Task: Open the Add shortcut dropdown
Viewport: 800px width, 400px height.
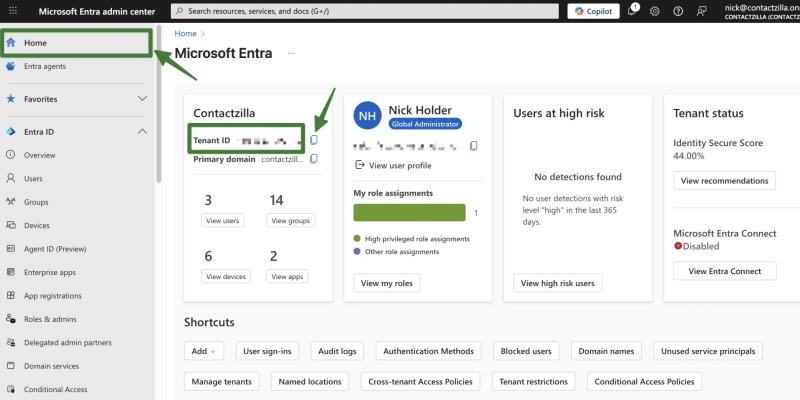Action: tap(204, 351)
